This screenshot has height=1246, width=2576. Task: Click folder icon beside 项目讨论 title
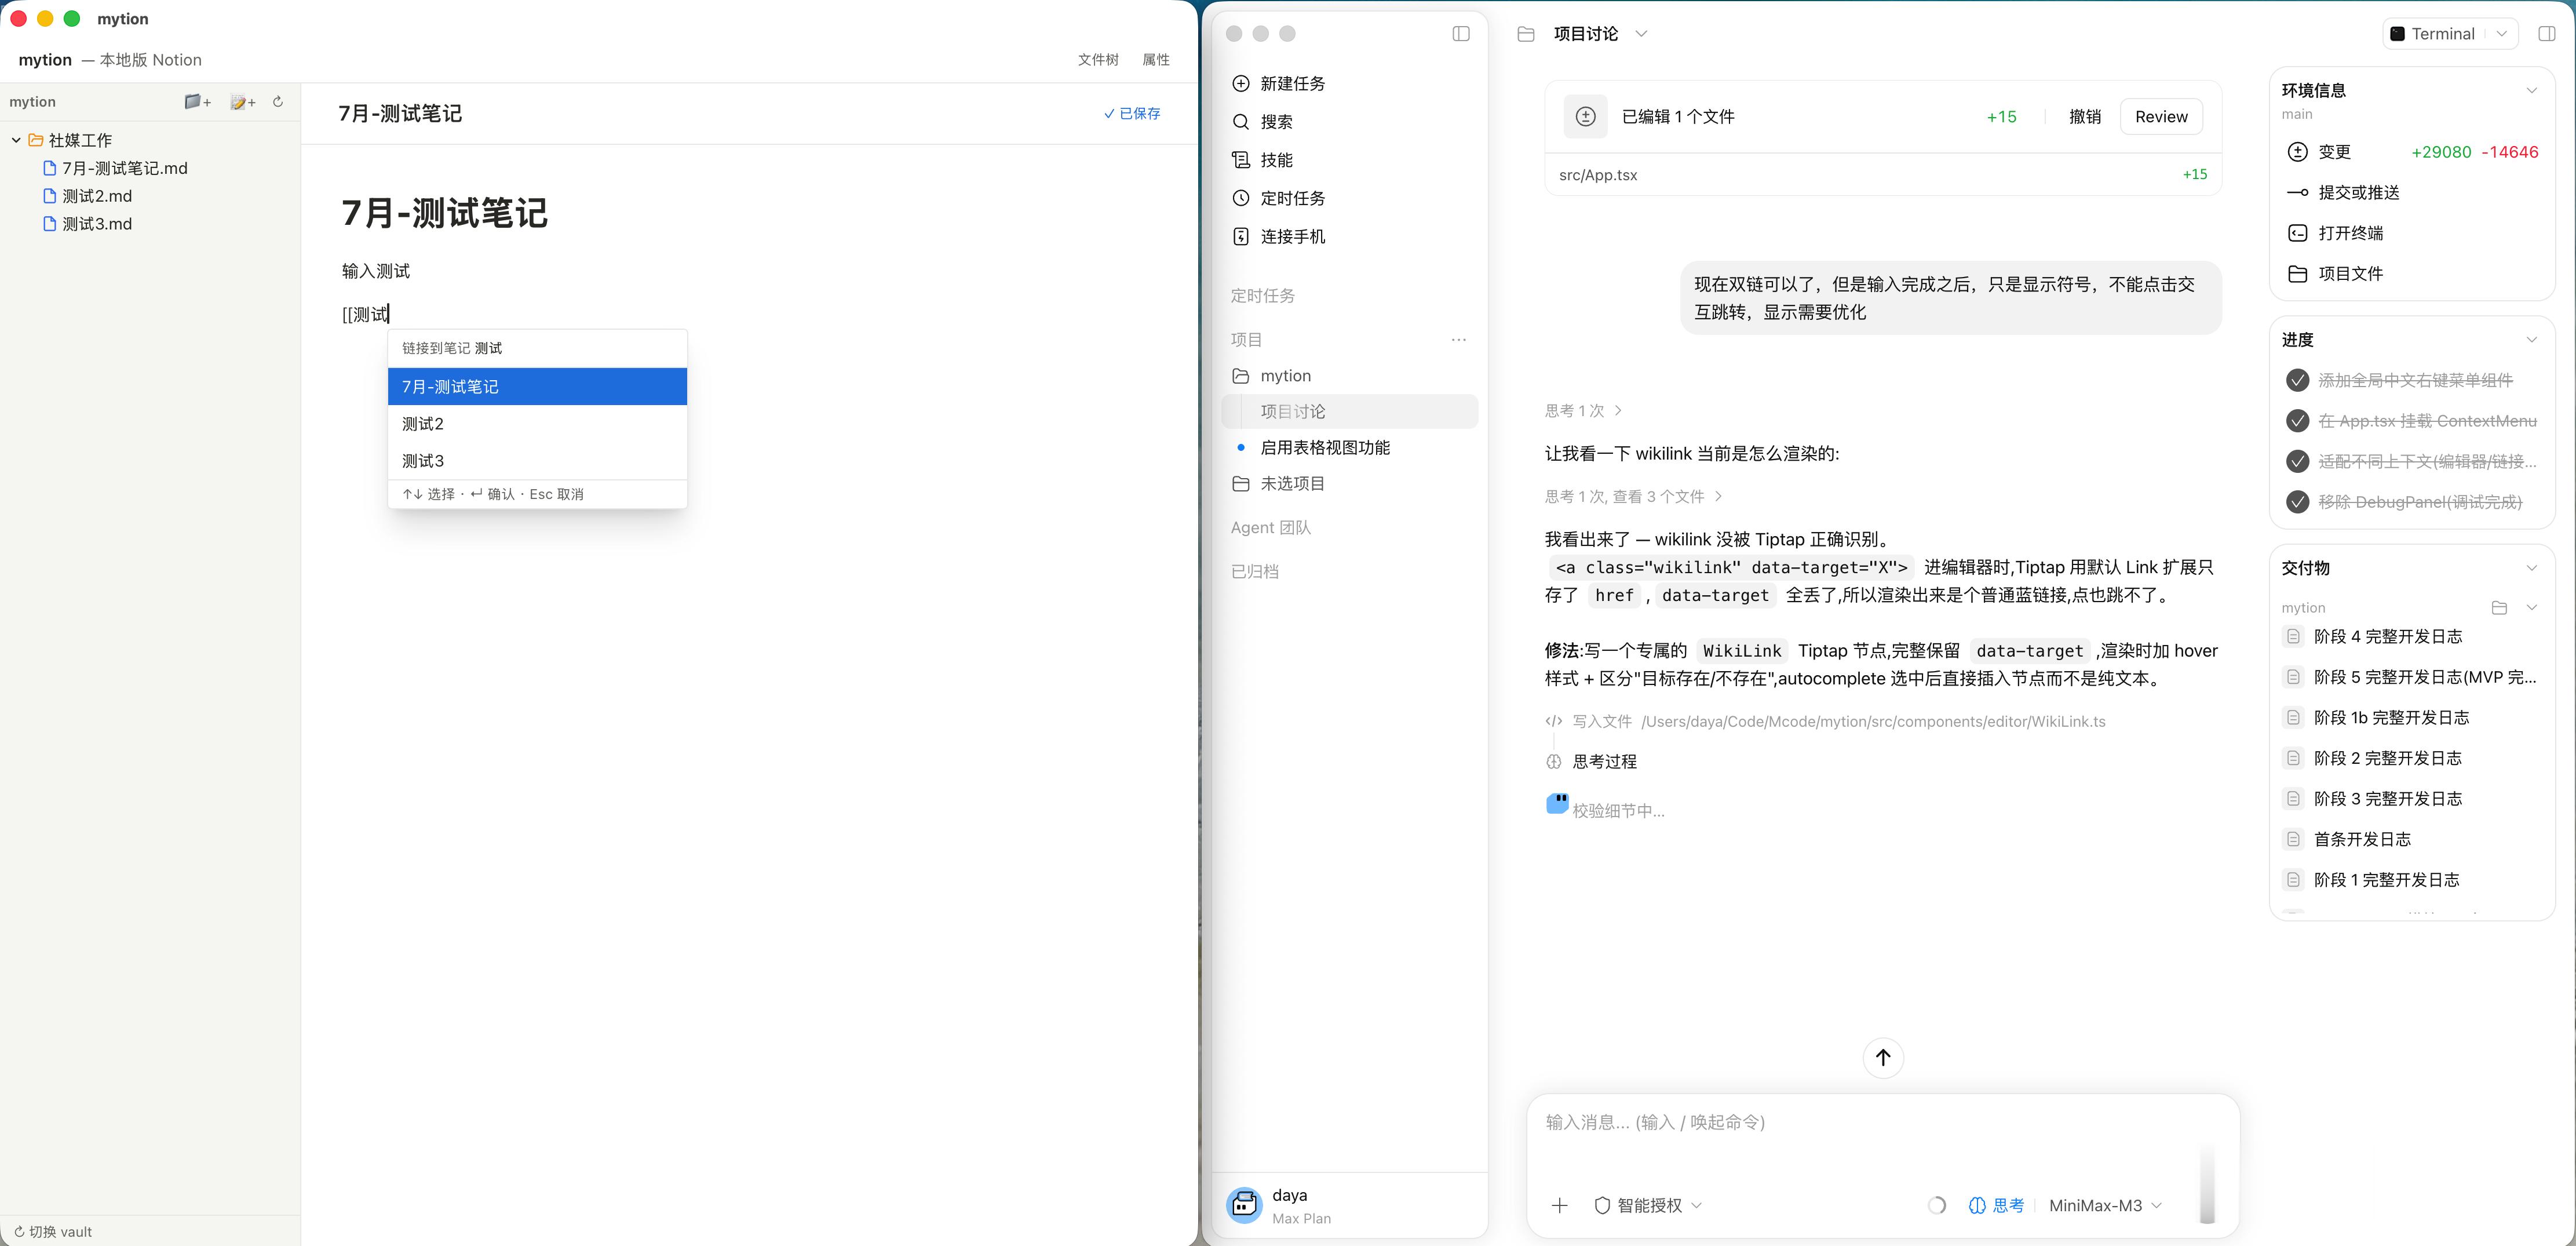click(1526, 34)
